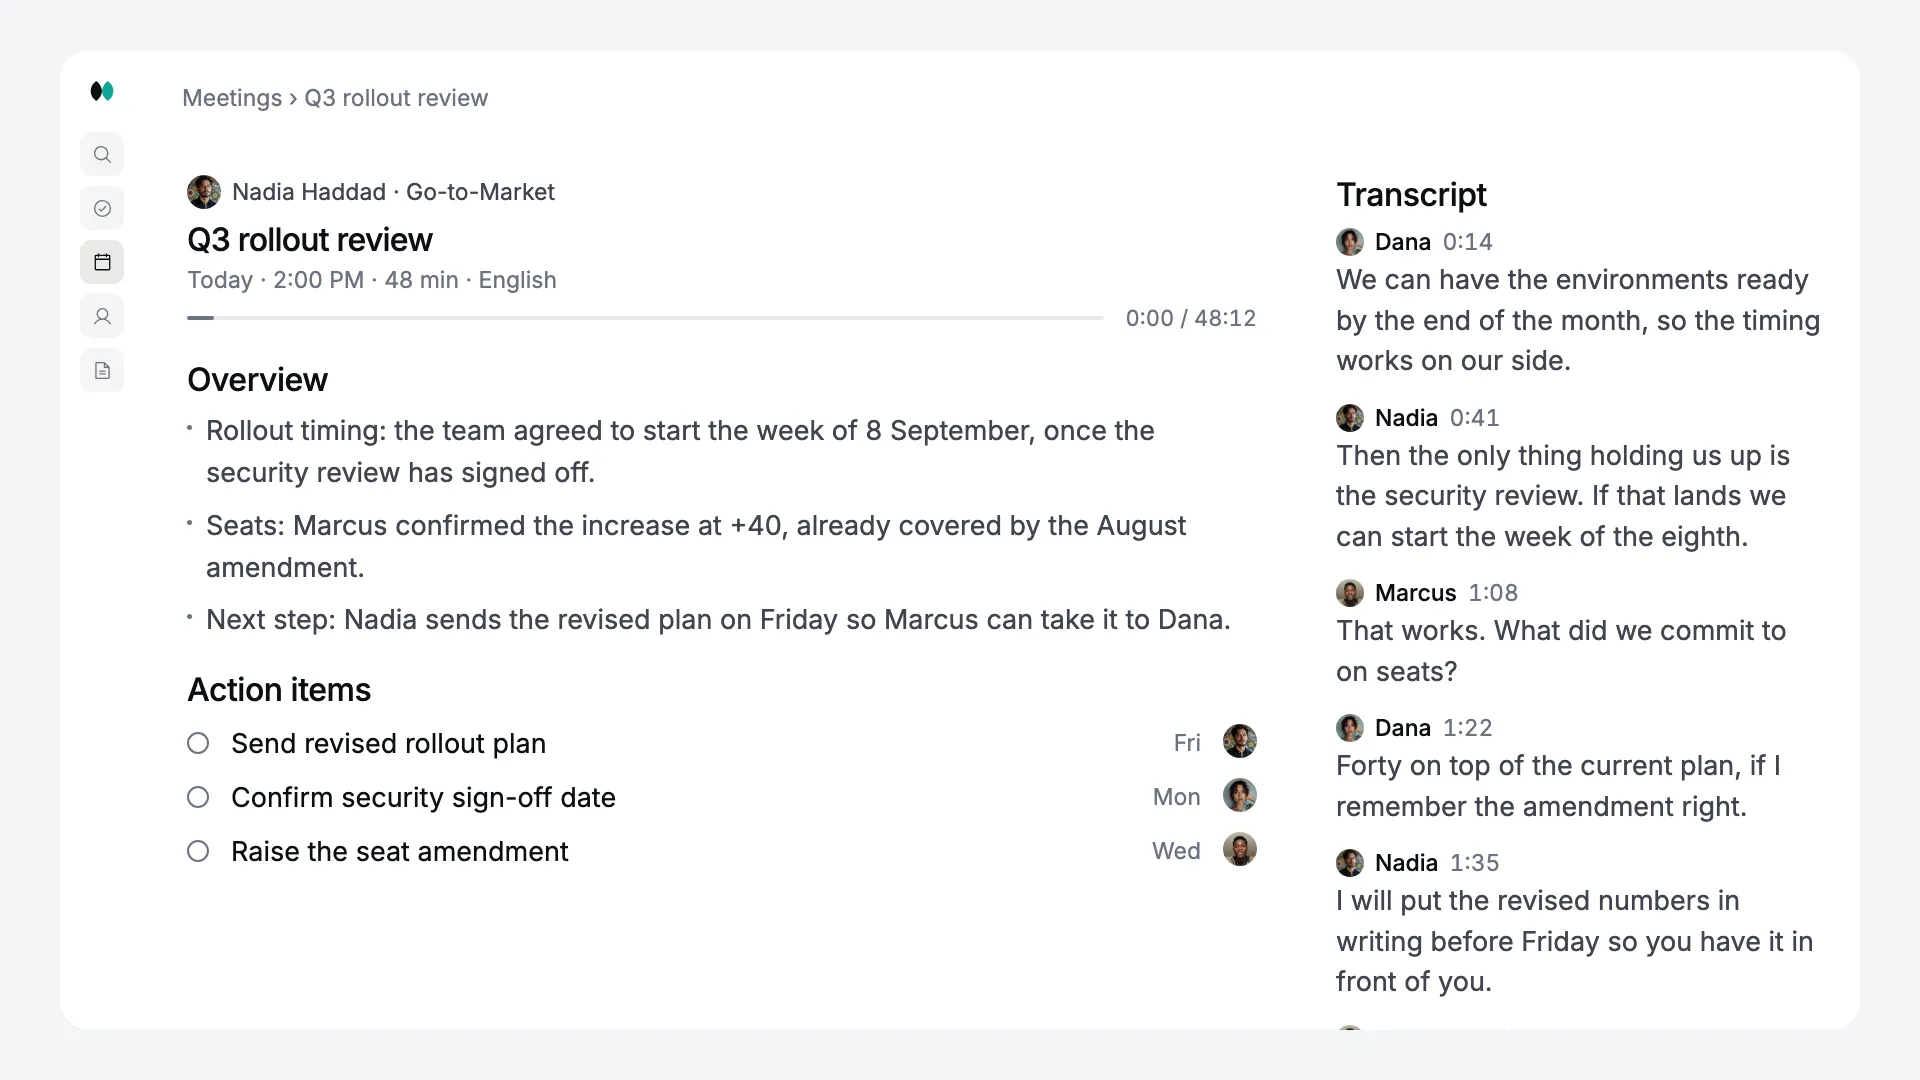Open the tasks checkmark icon in the sidebar
Viewport: 1920px width, 1080px height.
[x=102, y=209]
